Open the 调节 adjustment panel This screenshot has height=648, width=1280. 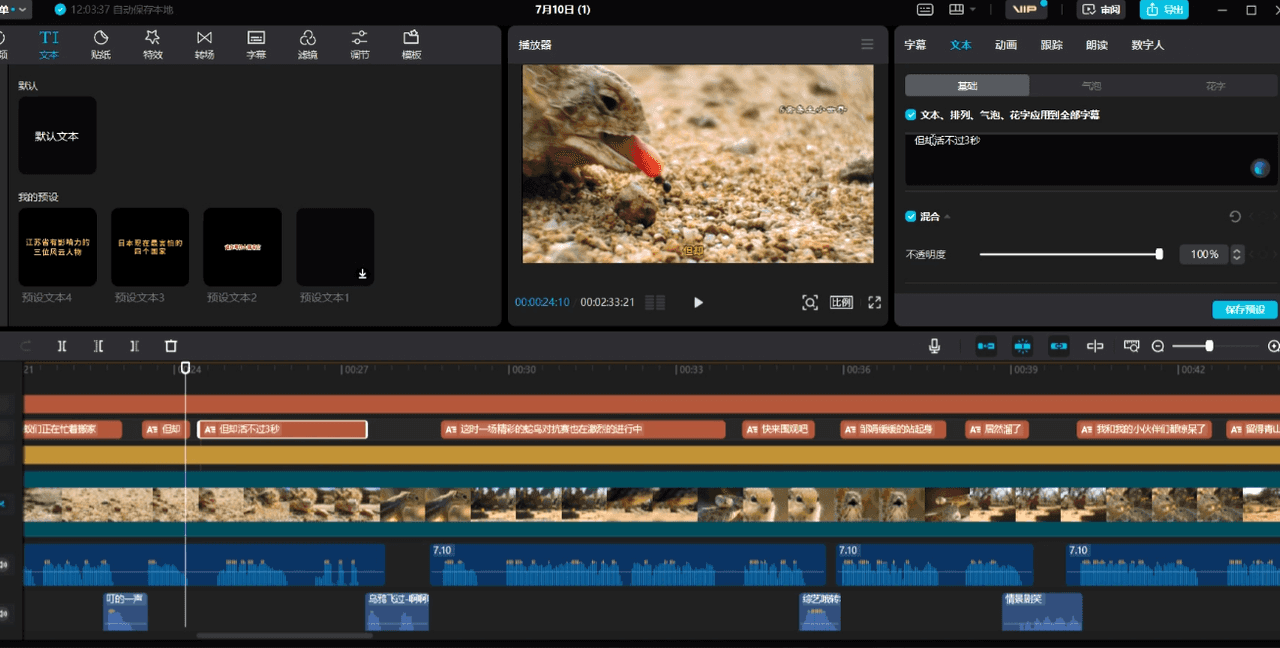tap(360, 45)
